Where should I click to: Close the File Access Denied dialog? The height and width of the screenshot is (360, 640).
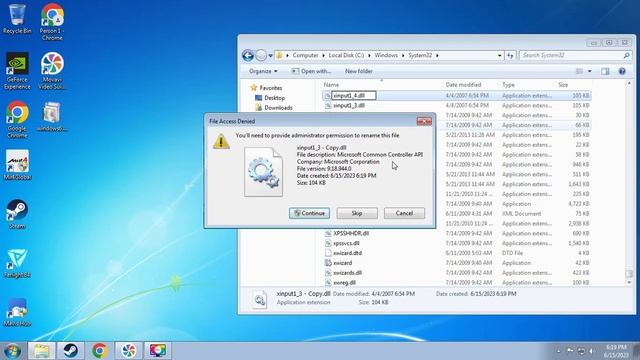424,121
